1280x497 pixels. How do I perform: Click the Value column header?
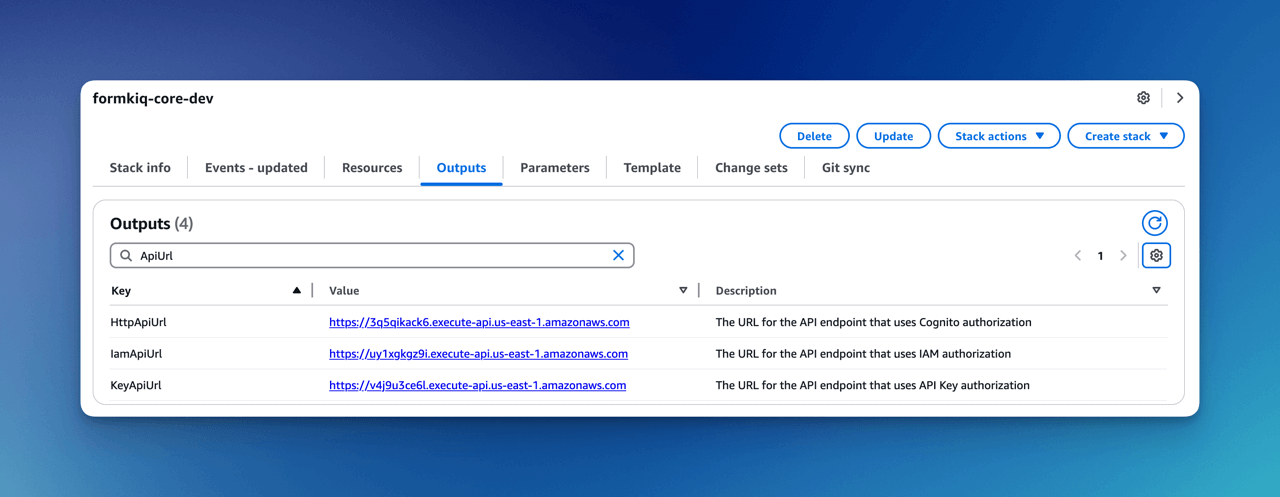click(344, 290)
